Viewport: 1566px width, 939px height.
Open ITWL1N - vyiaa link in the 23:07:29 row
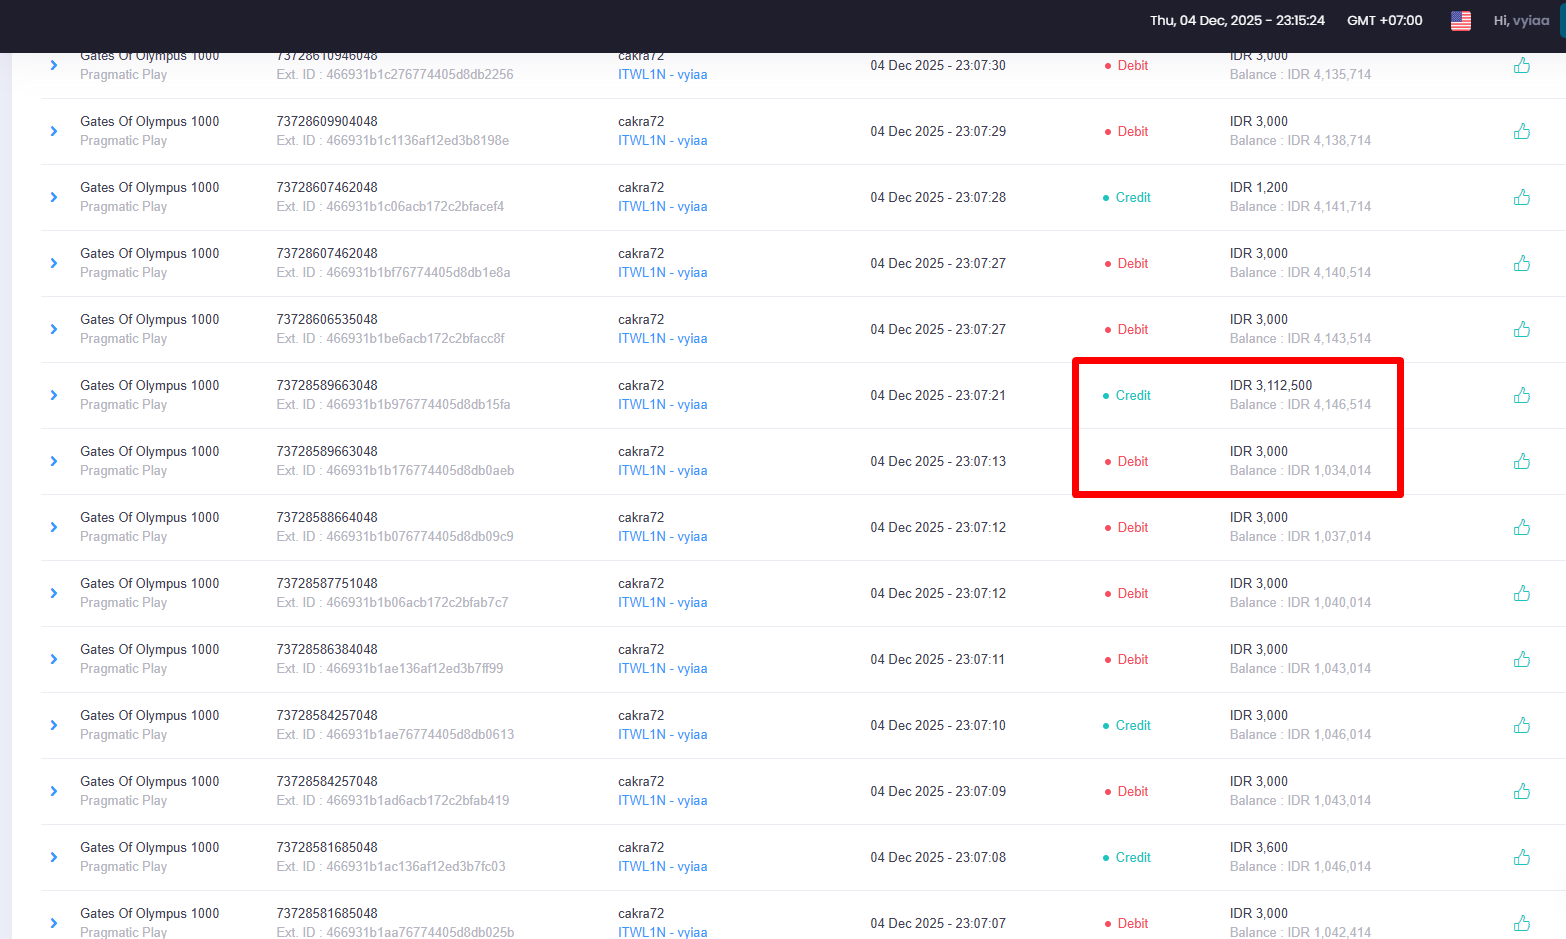(x=662, y=141)
